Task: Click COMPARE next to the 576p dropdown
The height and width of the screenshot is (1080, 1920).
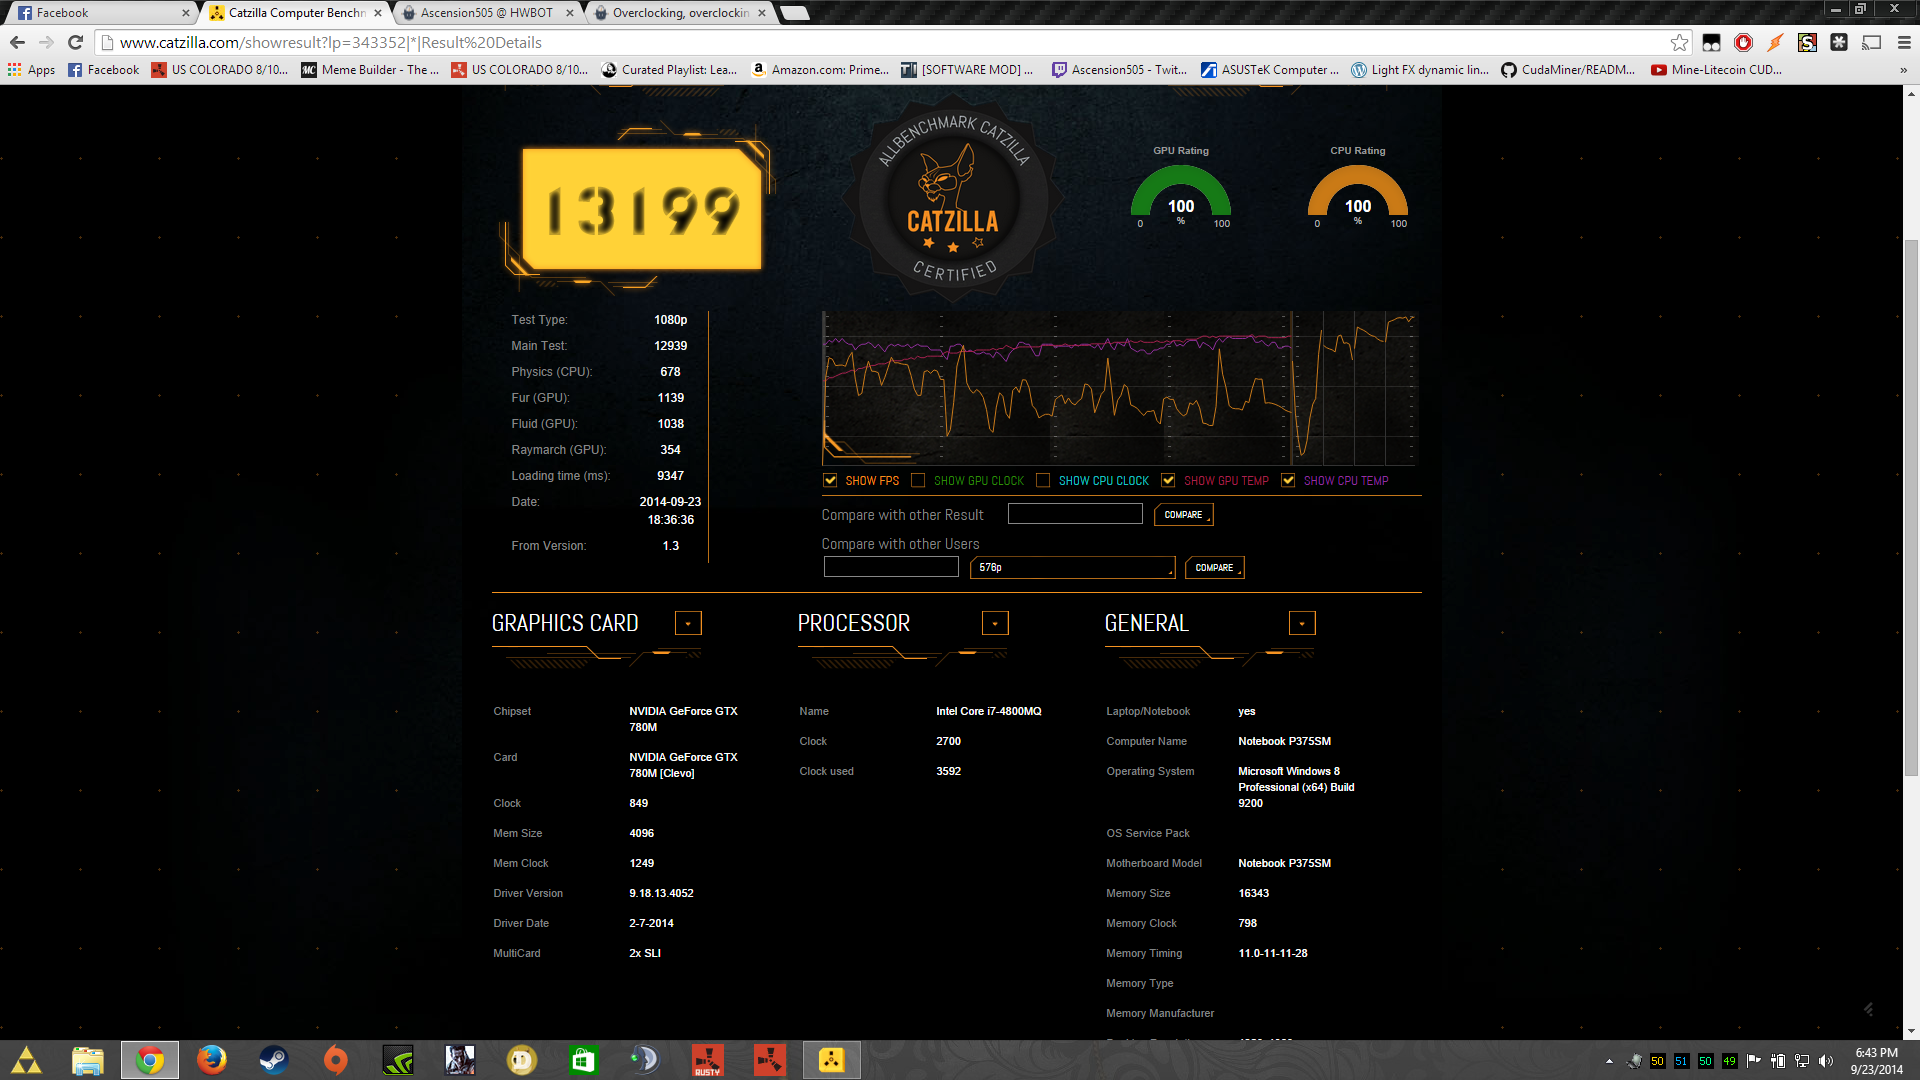Action: pyautogui.click(x=1214, y=567)
